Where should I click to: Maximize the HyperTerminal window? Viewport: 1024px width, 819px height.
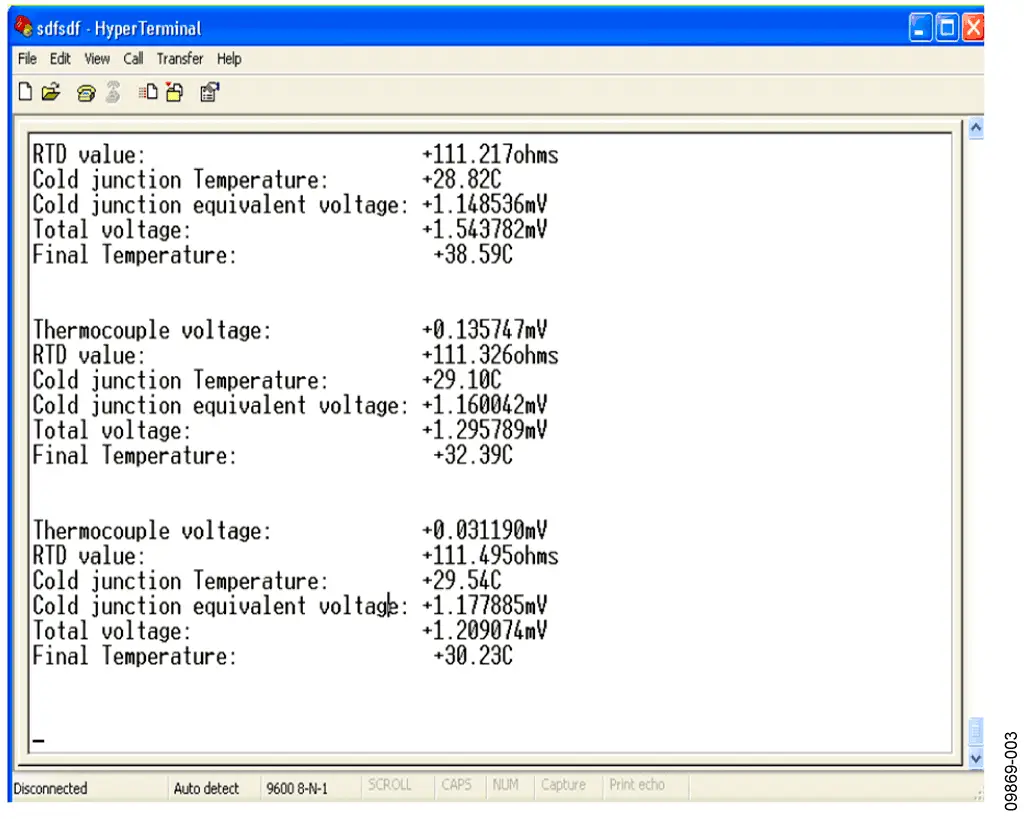(946, 27)
